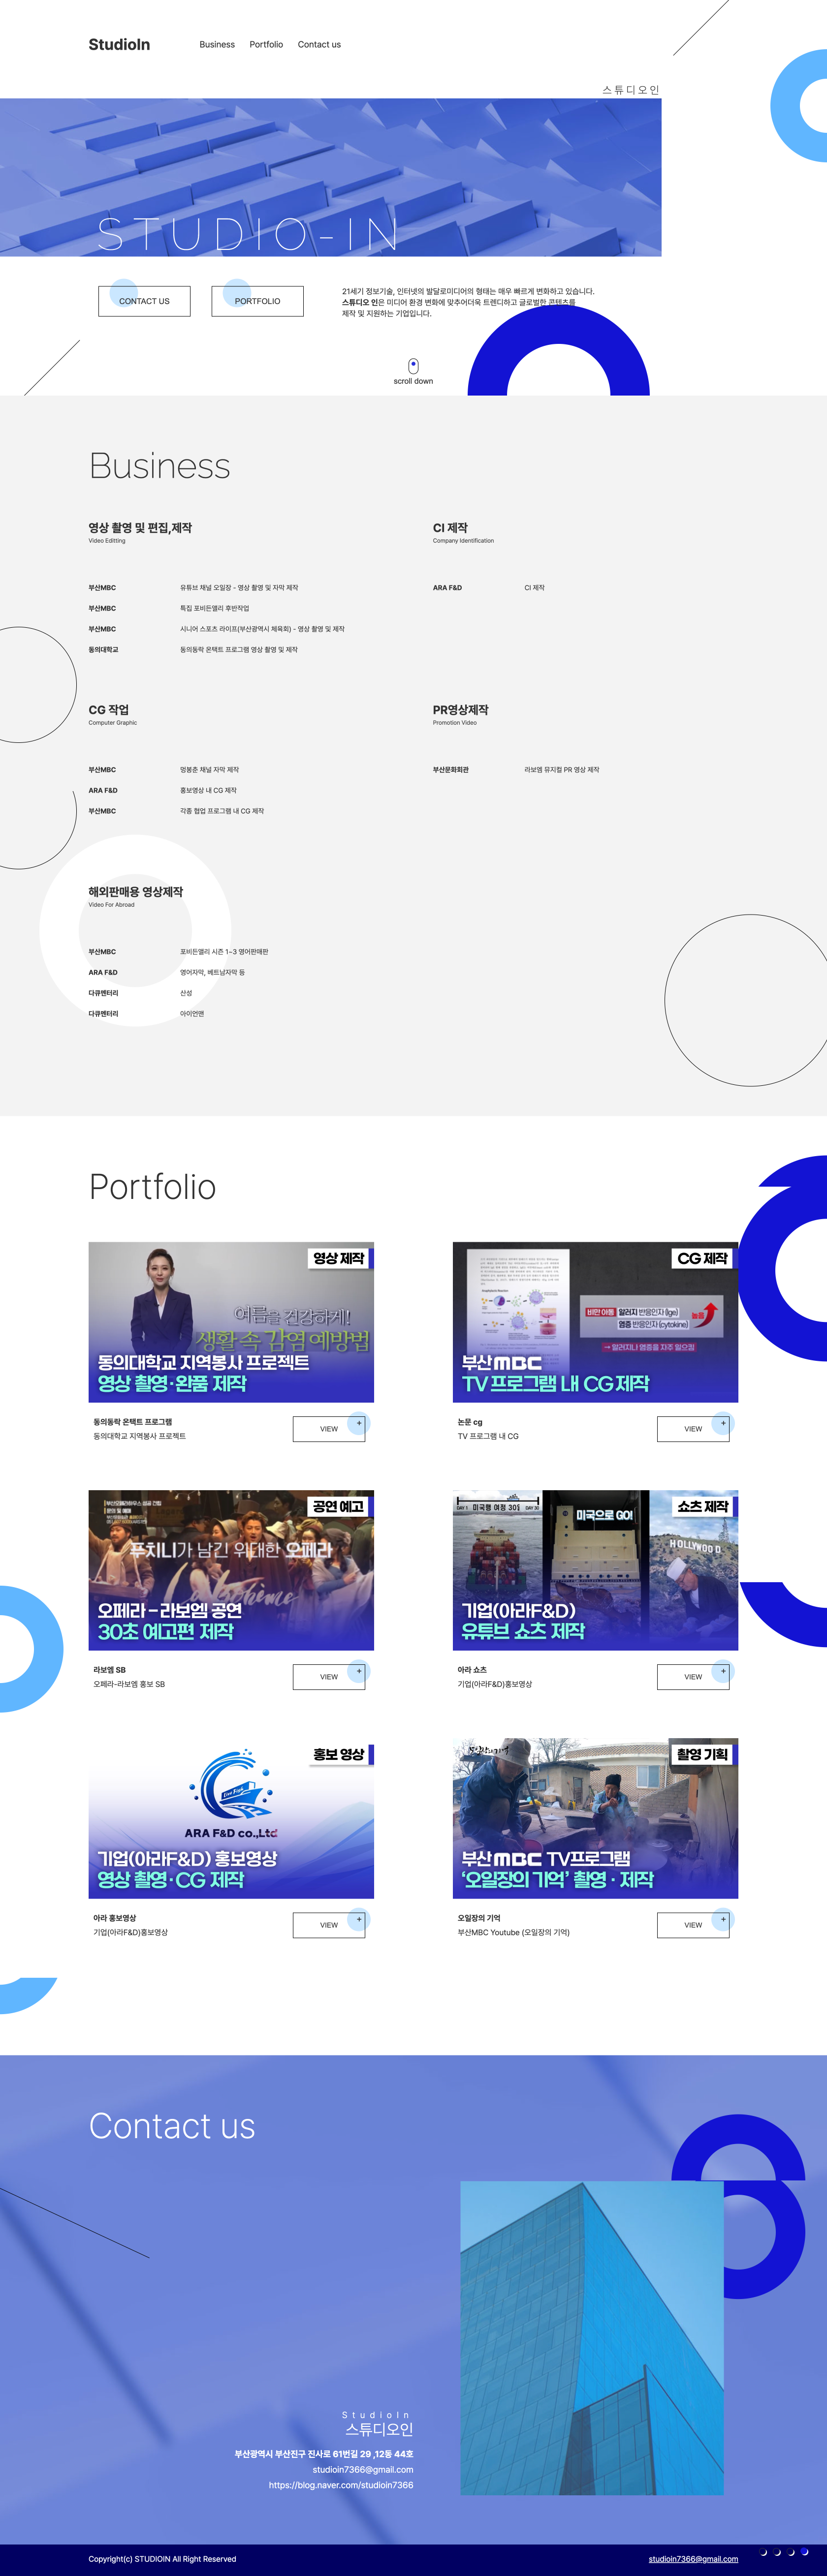Click the blog.naver.com/studioin7366 link

[x=341, y=2485]
